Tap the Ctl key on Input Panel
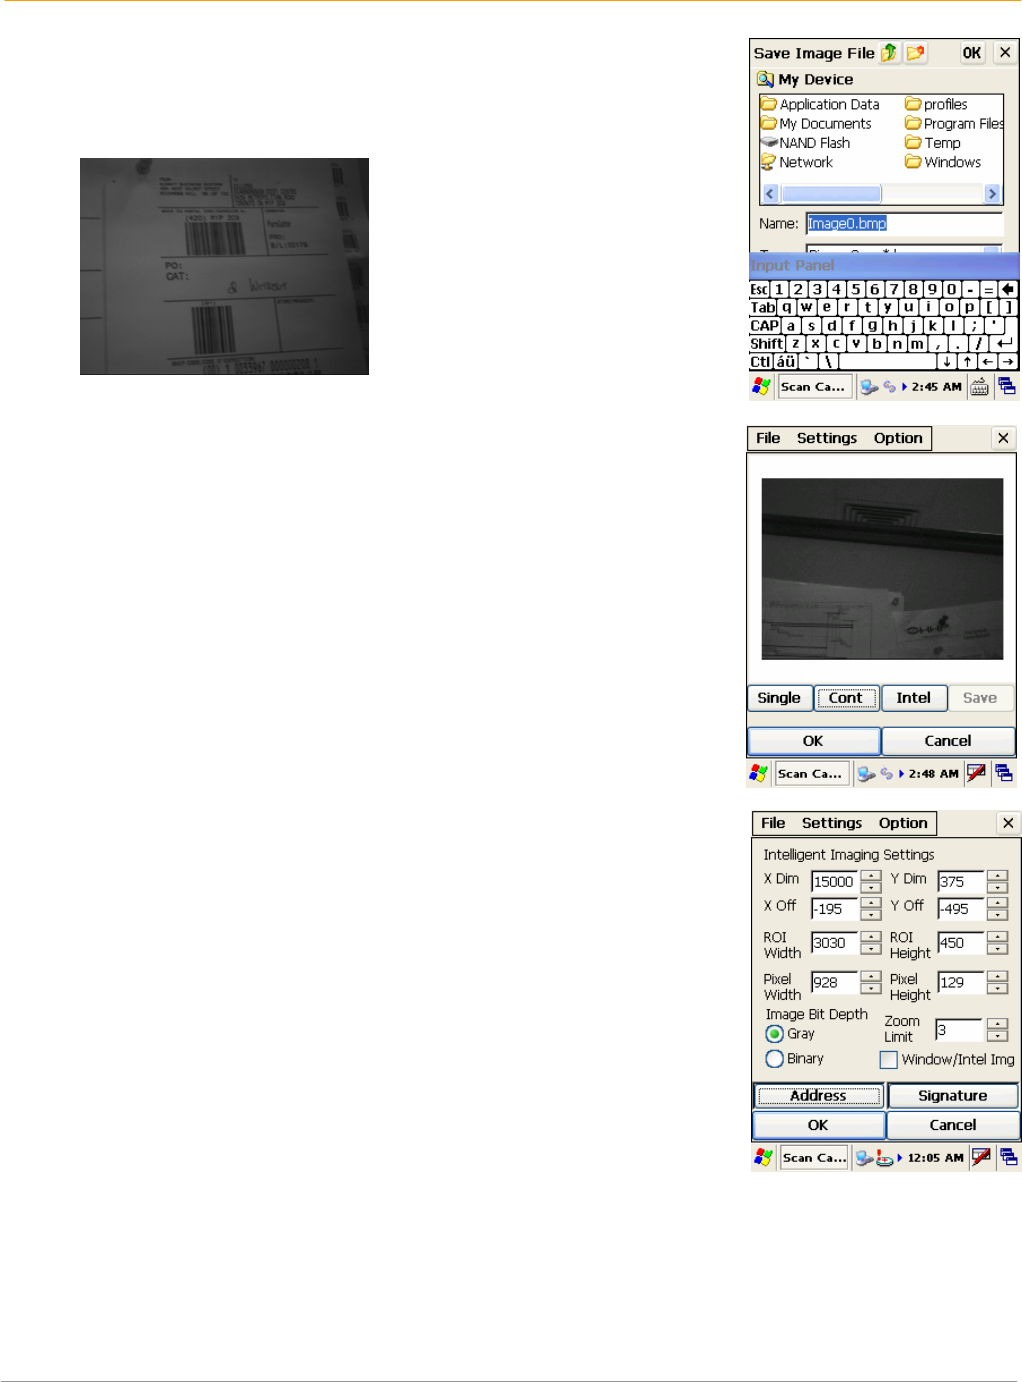The height and width of the screenshot is (1382, 1022). (761, 362)
